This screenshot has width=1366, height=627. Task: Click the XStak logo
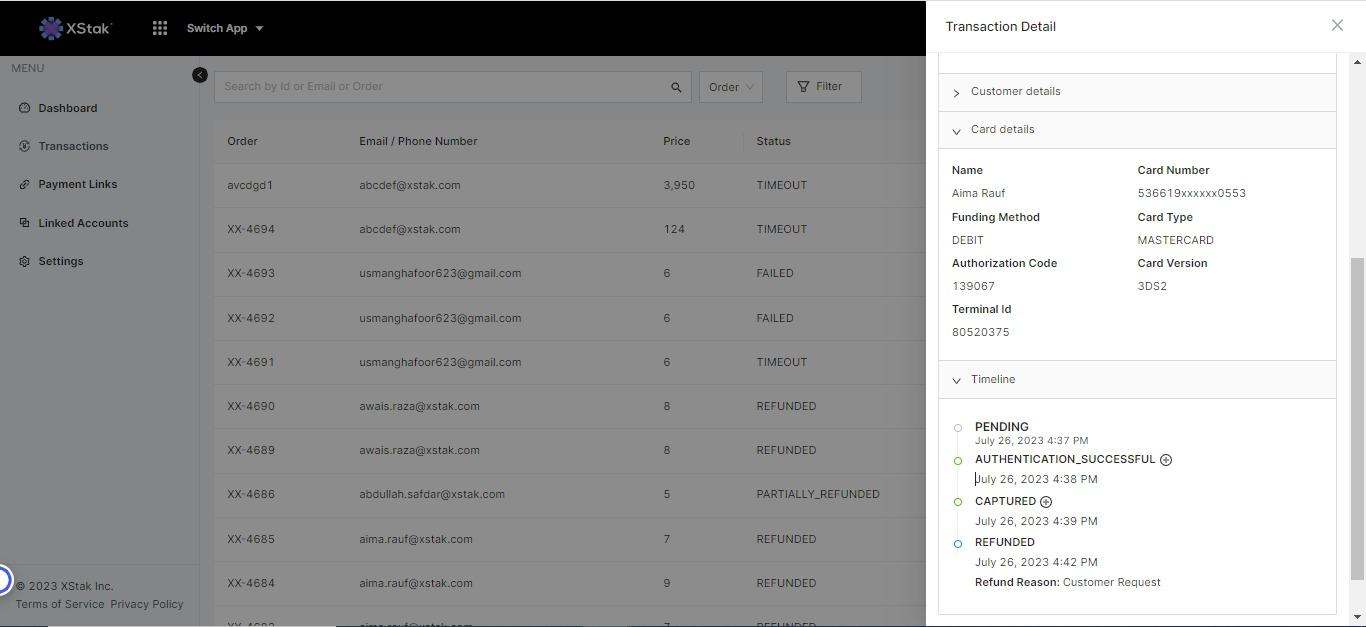point(75,28)
